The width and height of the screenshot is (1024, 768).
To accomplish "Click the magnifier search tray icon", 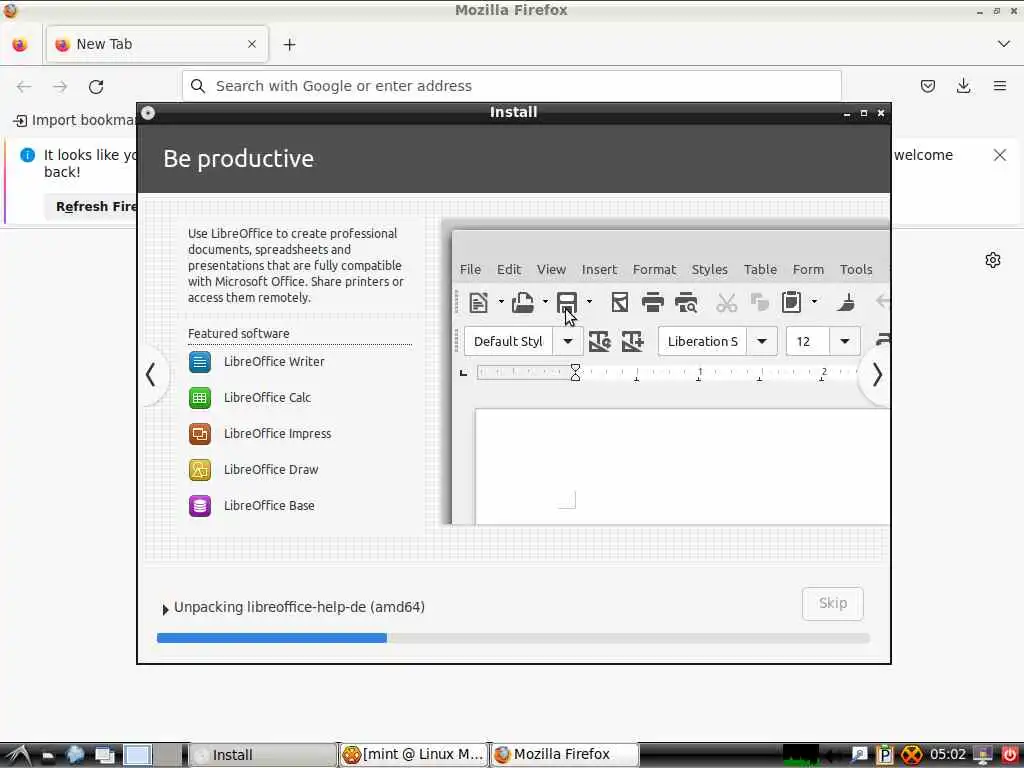I will click(x=859, y=756).
